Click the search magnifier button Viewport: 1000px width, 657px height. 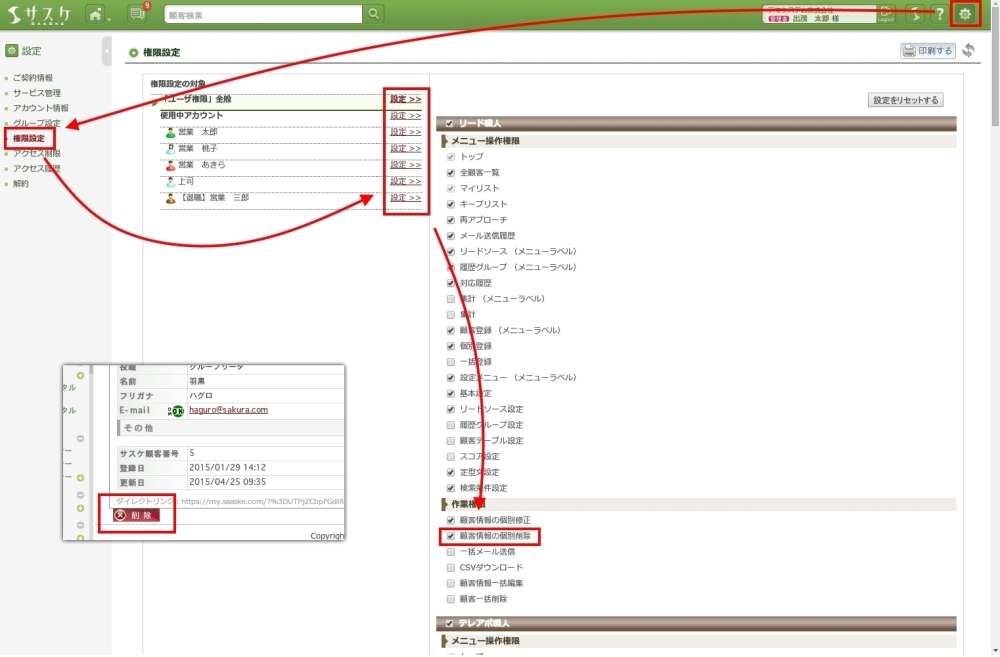tap(373, 14)
